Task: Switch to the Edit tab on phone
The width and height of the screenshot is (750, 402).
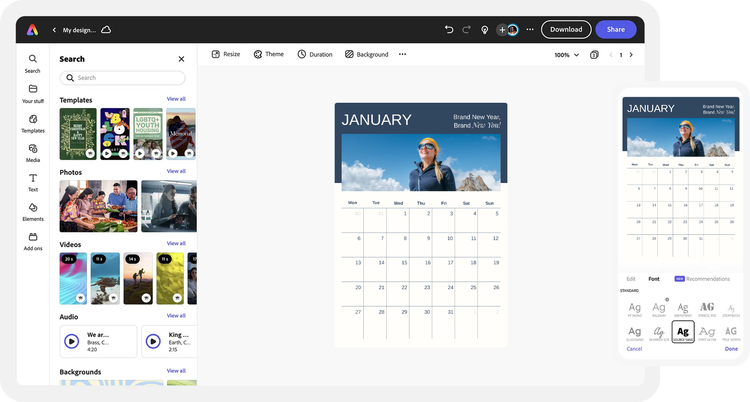Action: click(631, 279)
